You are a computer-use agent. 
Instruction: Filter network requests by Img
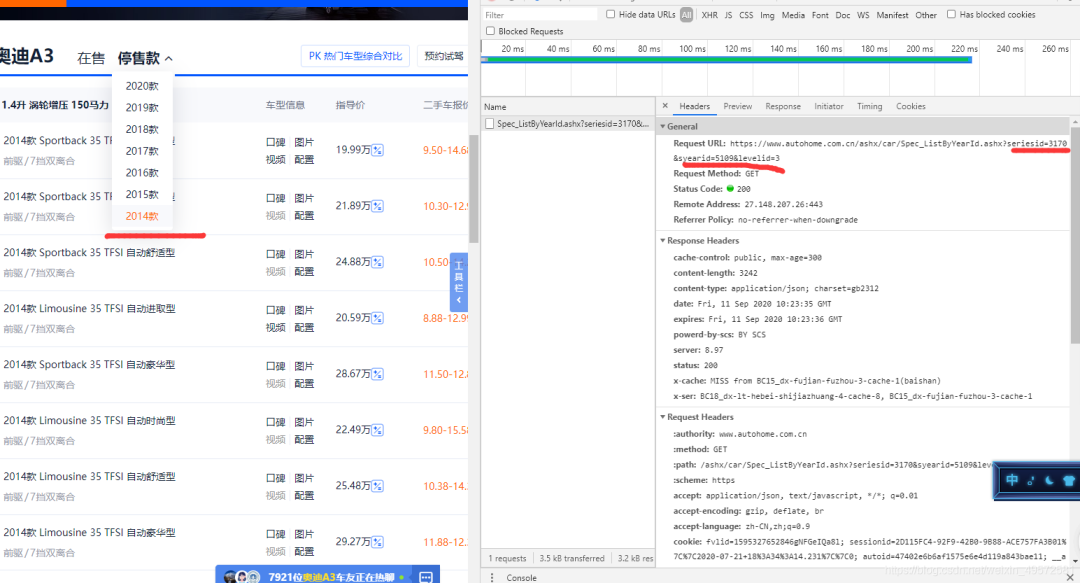[767, 15]
